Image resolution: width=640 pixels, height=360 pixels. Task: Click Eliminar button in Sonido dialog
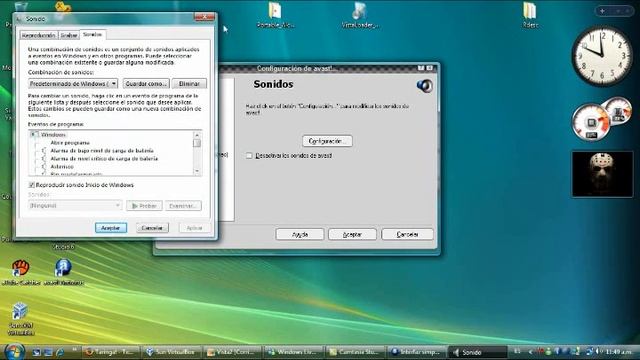tap(189, 83)
